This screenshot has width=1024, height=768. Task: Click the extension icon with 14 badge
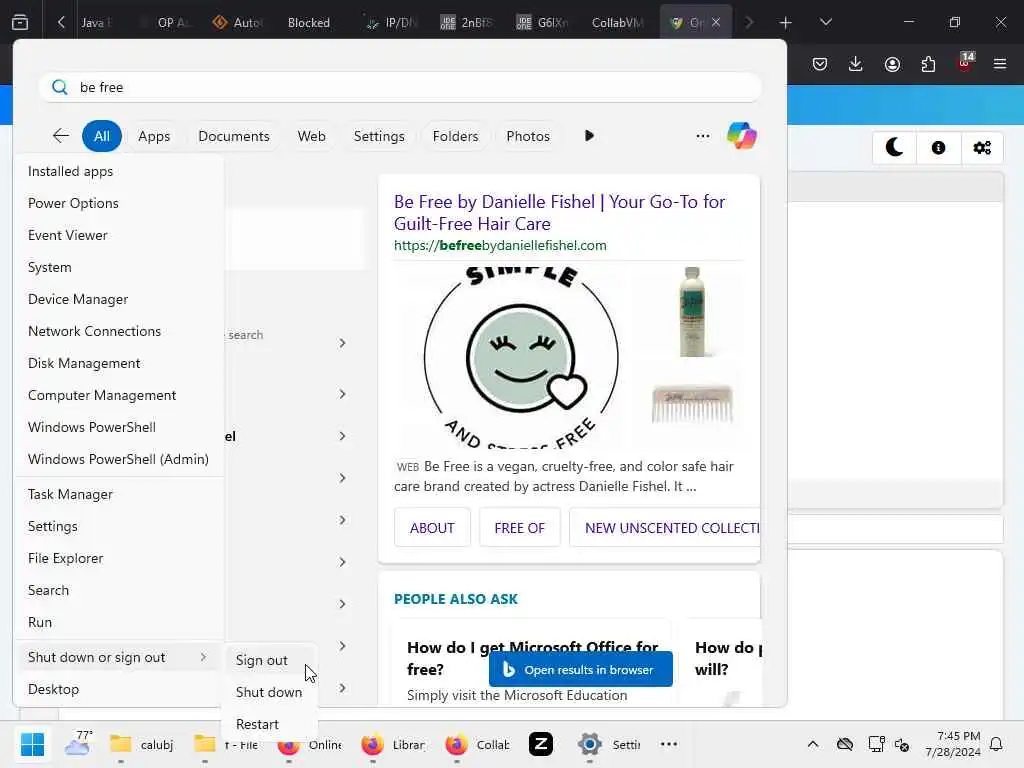[x=965, y=62]
